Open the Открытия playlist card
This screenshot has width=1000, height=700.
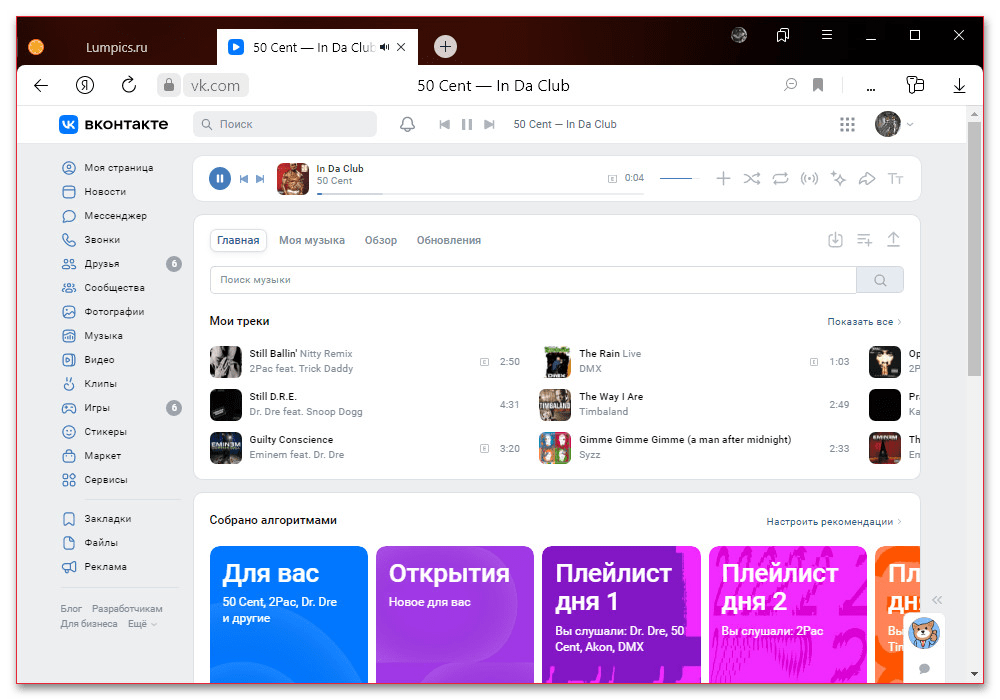[x=455, y=615]
